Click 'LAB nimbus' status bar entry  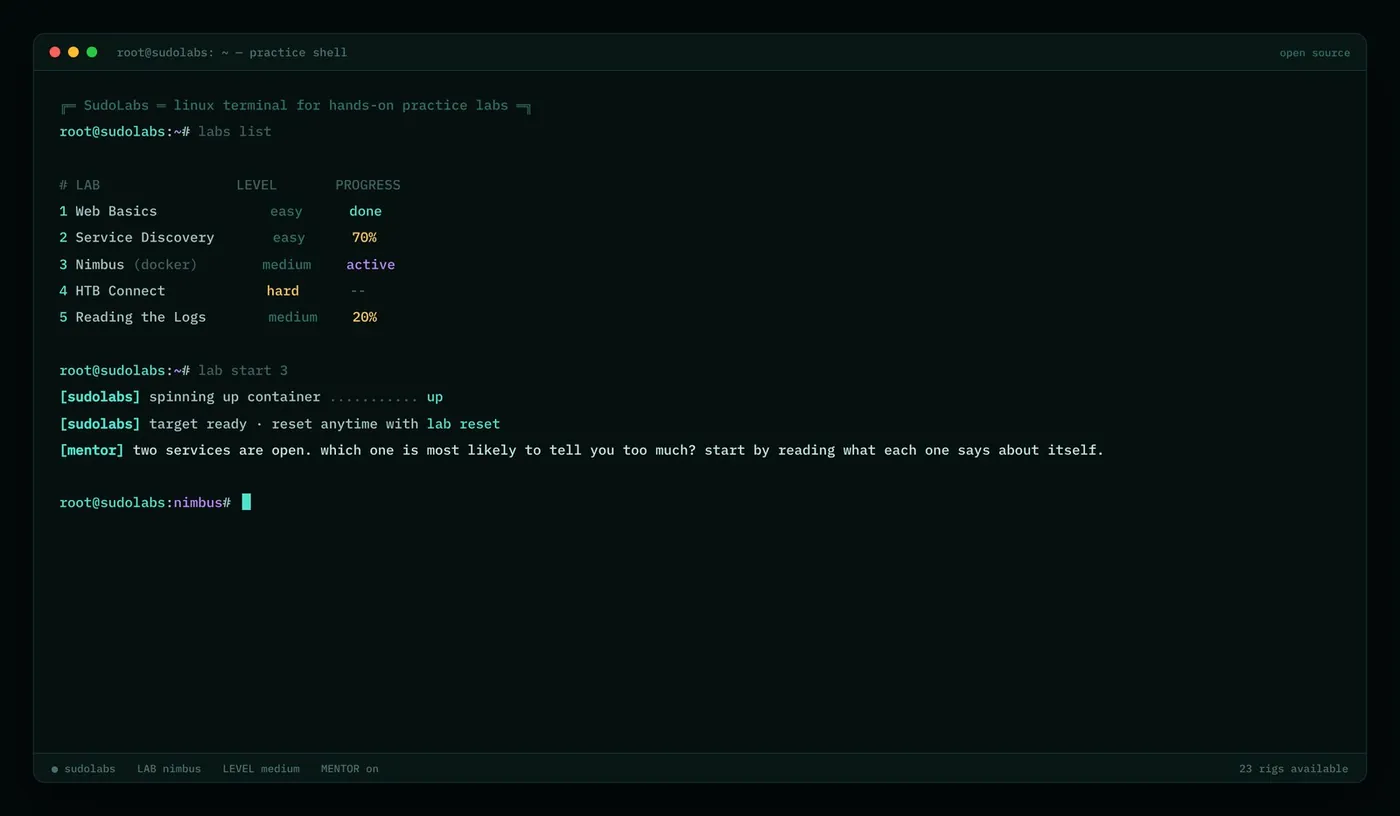169,769
